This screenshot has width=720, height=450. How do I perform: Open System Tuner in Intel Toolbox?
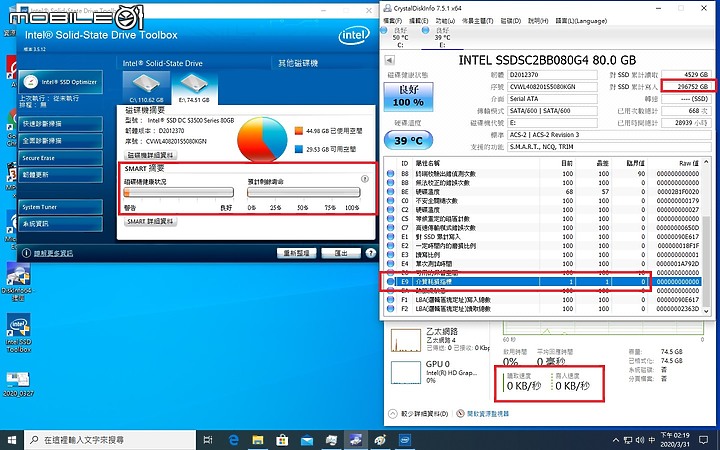[61, 207]
